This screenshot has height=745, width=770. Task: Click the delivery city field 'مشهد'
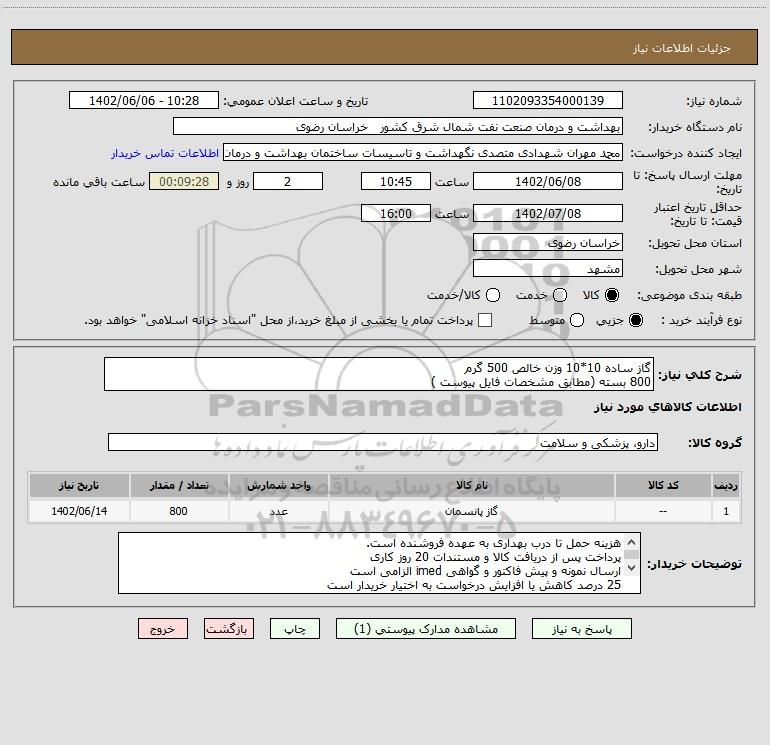coord(548,268)
